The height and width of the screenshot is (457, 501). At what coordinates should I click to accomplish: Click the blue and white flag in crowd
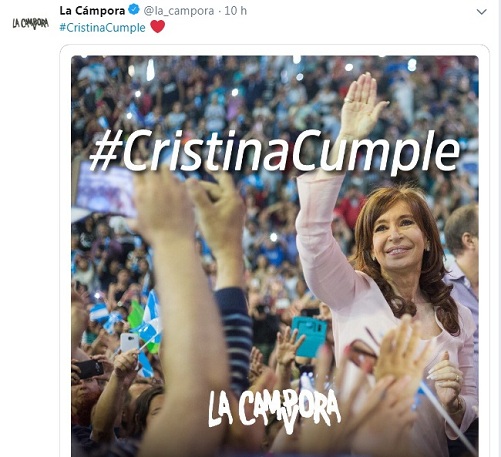(x=150, y=322)
